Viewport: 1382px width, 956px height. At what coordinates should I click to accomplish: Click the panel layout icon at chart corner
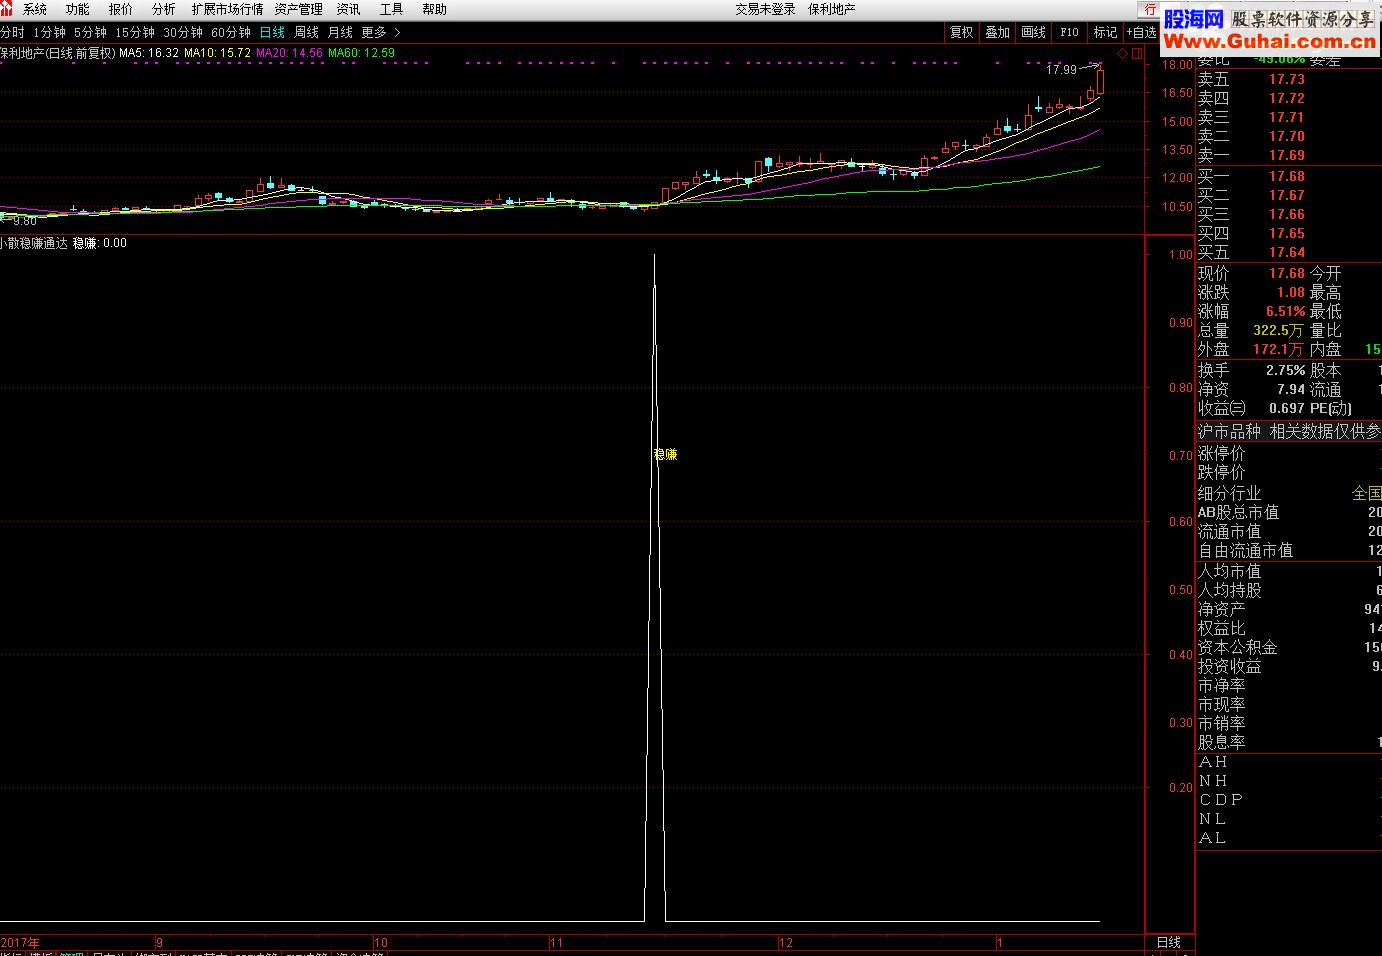[1137, 53]
